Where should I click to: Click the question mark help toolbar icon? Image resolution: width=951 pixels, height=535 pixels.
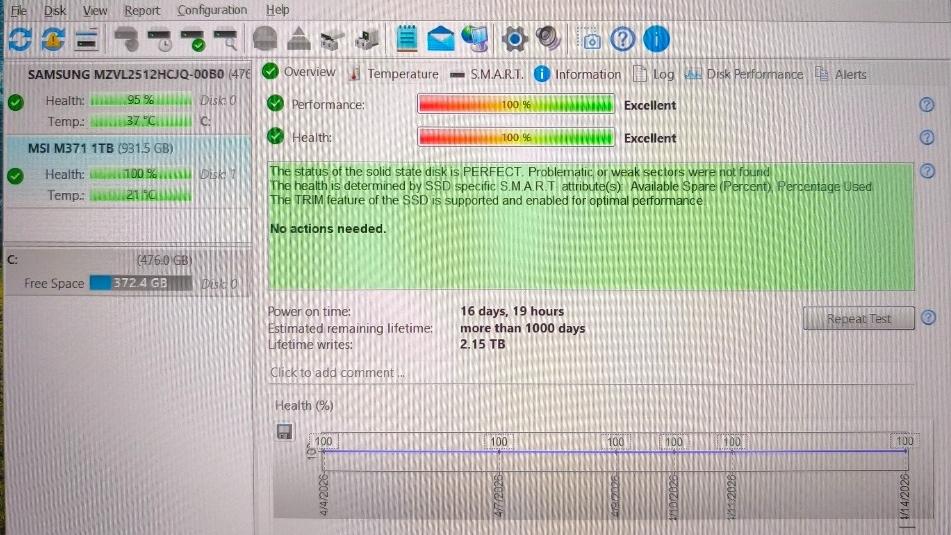coord(622,39)
